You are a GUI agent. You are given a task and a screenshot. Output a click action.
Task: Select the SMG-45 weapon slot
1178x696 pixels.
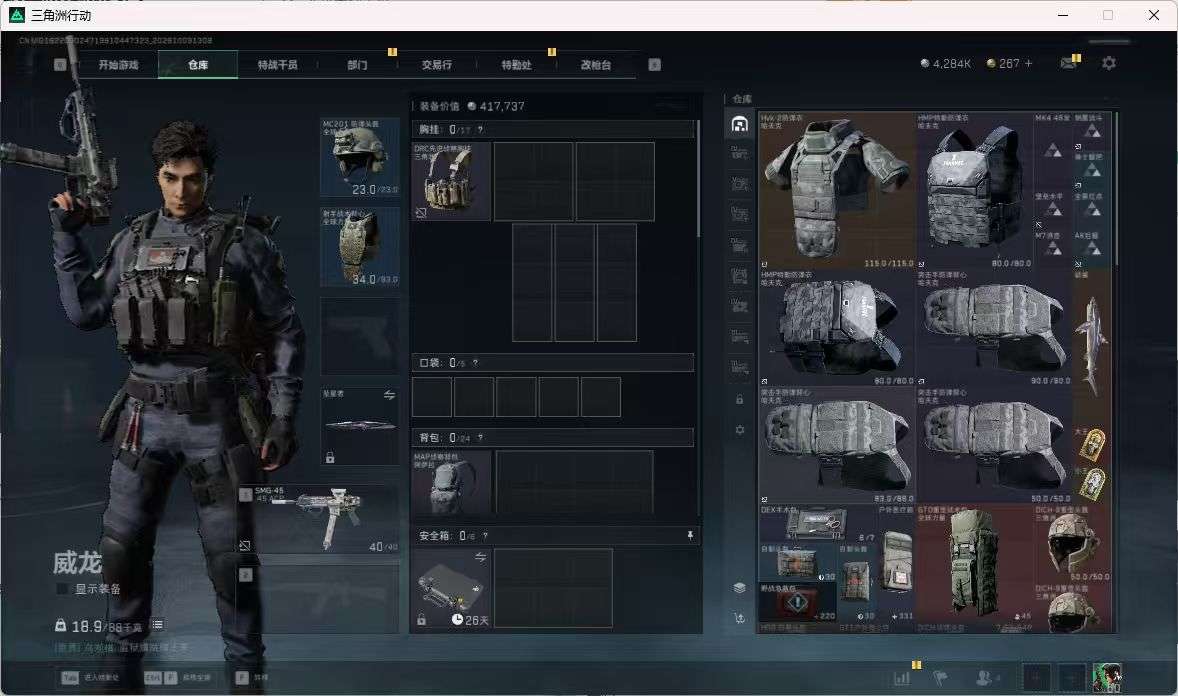319,519
